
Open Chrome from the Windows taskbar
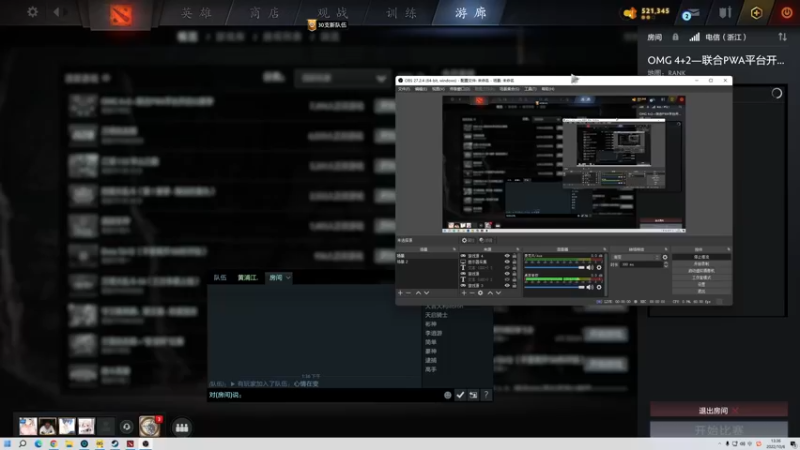click(x=54, y=444)
